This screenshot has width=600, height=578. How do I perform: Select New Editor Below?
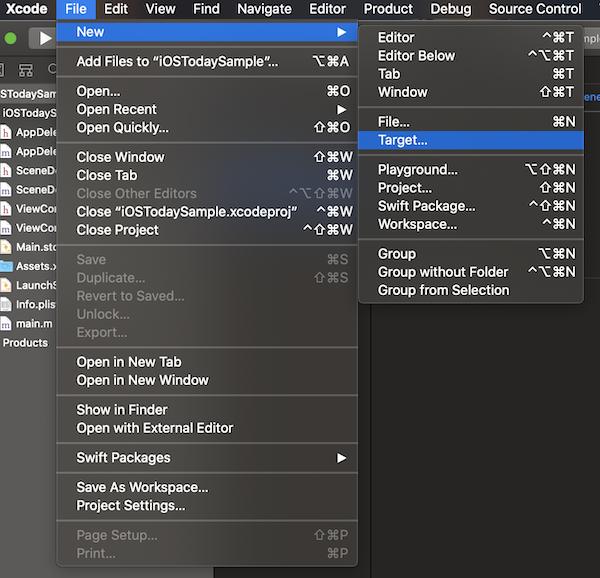coord(471,56)
